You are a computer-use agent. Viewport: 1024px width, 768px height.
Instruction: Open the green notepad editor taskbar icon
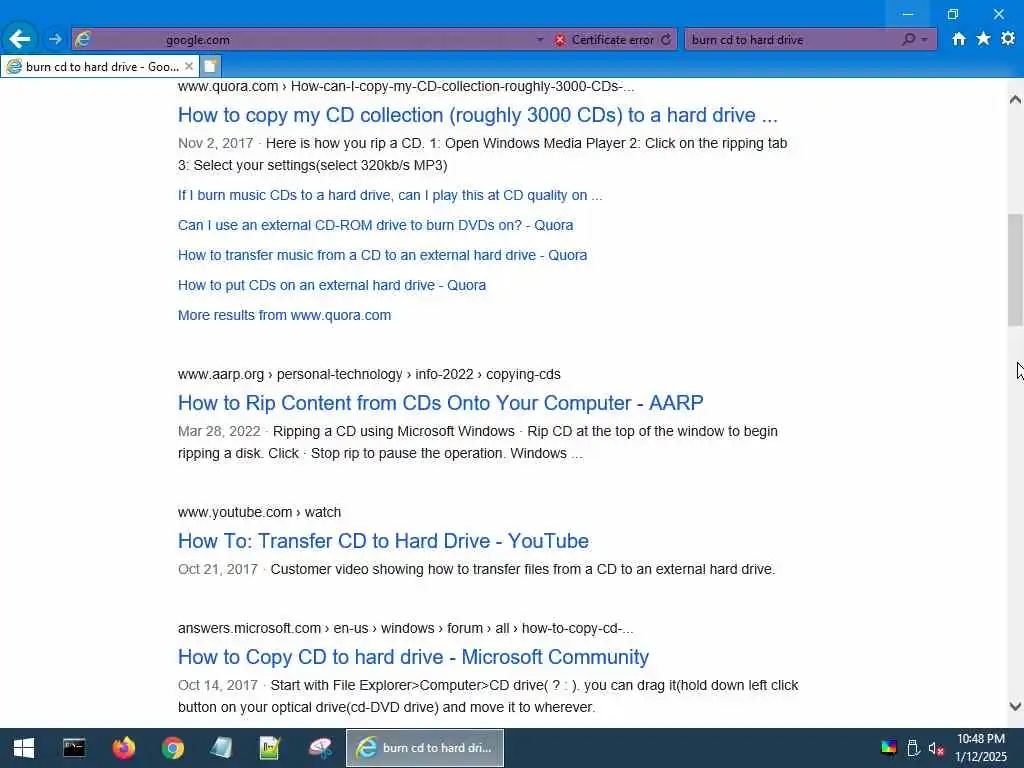pyautogui.click(x=270, y=748)
